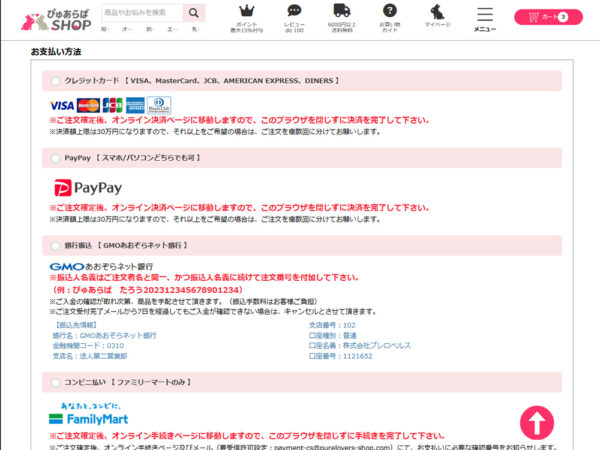
Task: Click the transfer example name text in red
Action: pyautogui.click(x=148, y=290)
